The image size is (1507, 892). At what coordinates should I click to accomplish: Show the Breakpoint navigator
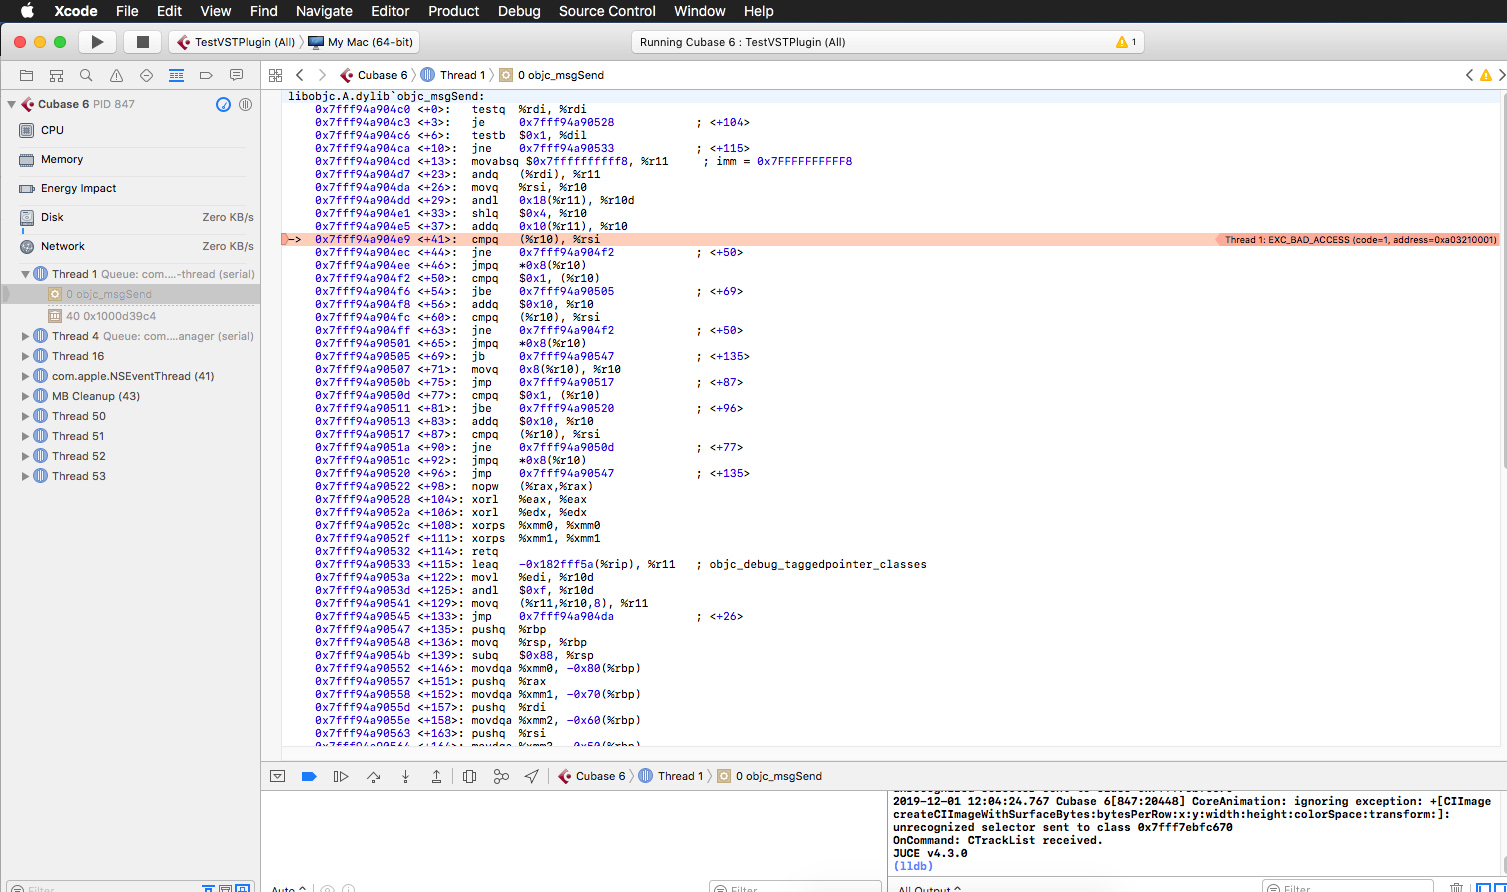point(206,75)
